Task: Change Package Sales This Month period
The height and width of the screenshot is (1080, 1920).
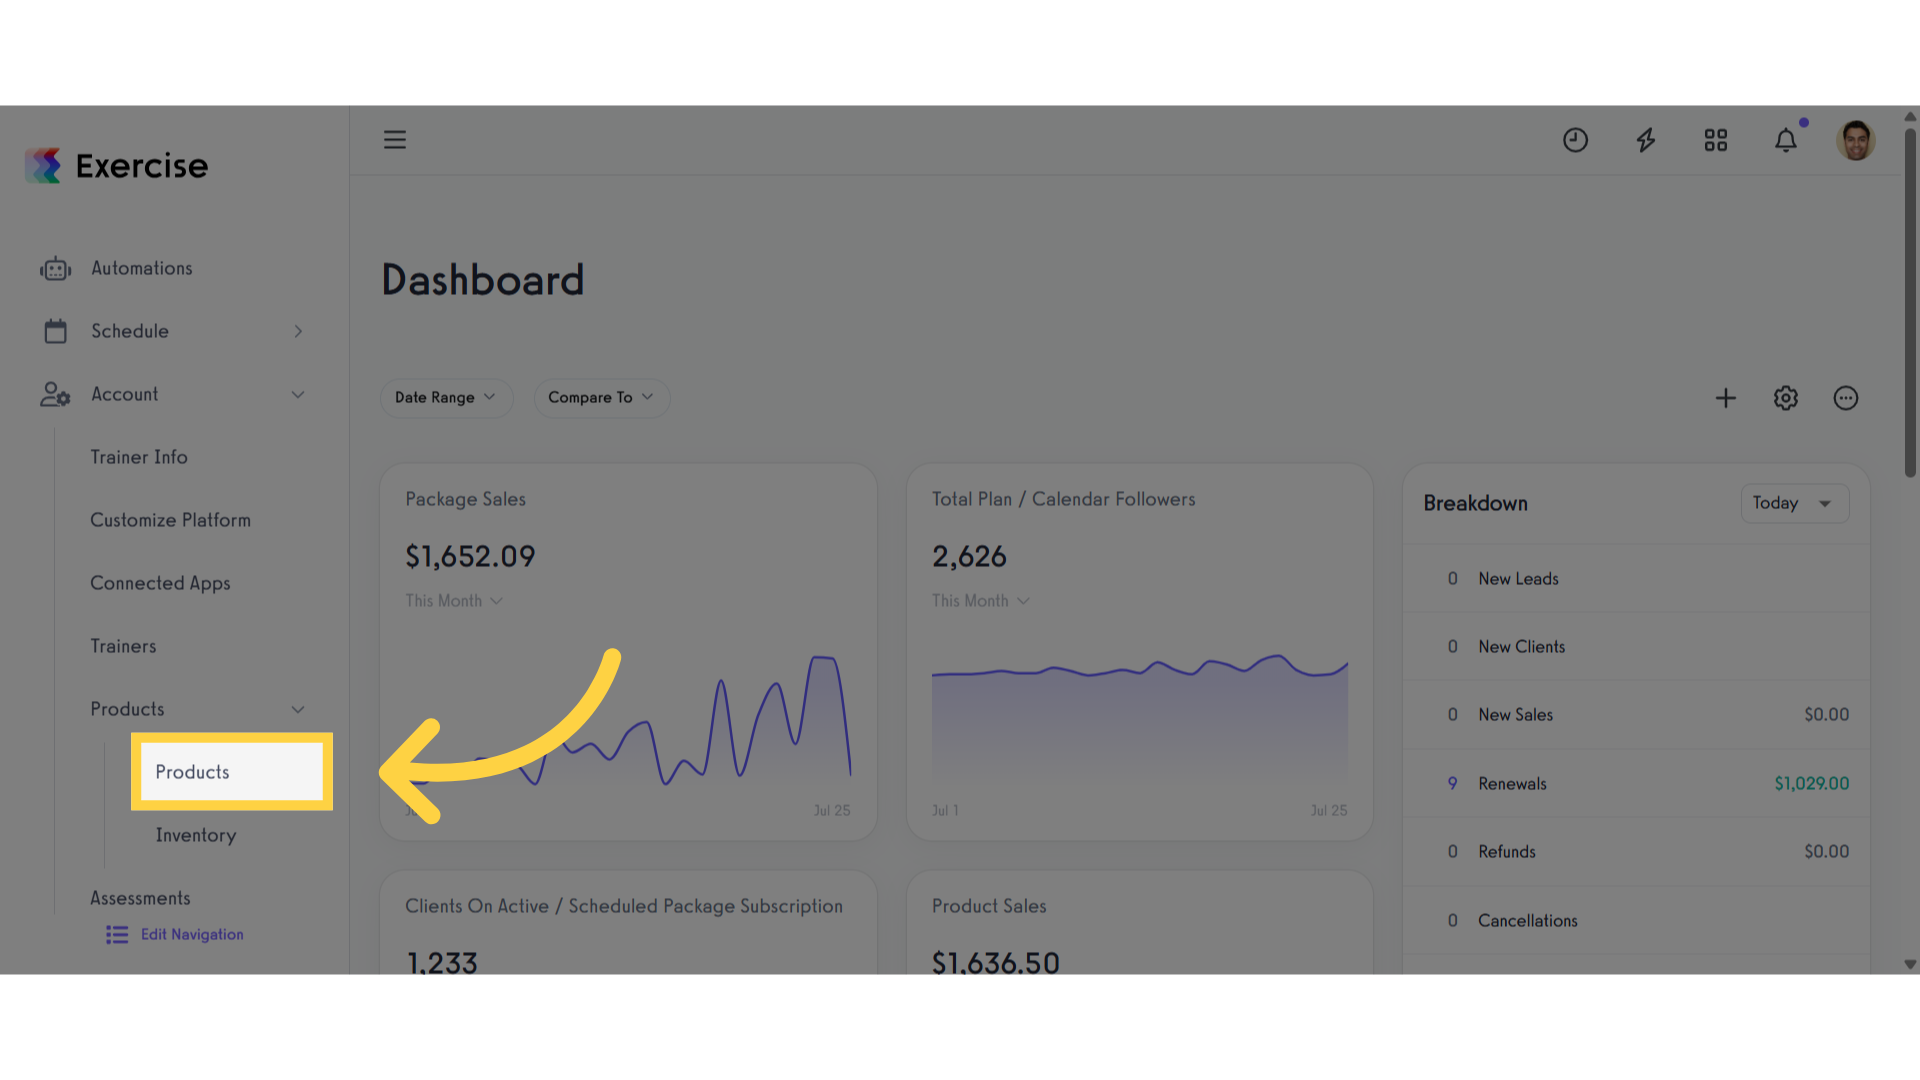Action: point(454,601)
